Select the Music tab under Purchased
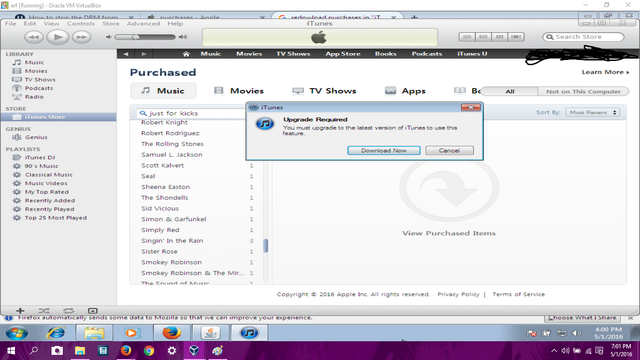Viewport: 640px width, 360px height. click(163, 91)
